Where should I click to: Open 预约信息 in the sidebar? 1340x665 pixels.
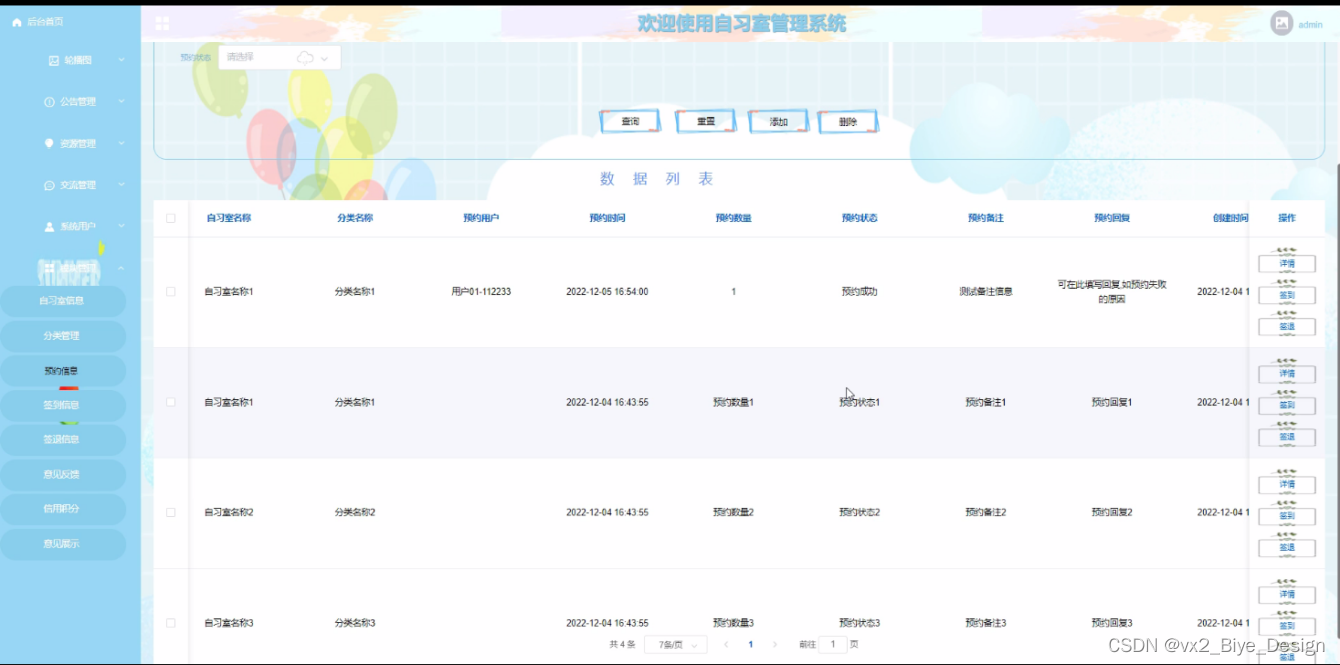tap(62, 371)
